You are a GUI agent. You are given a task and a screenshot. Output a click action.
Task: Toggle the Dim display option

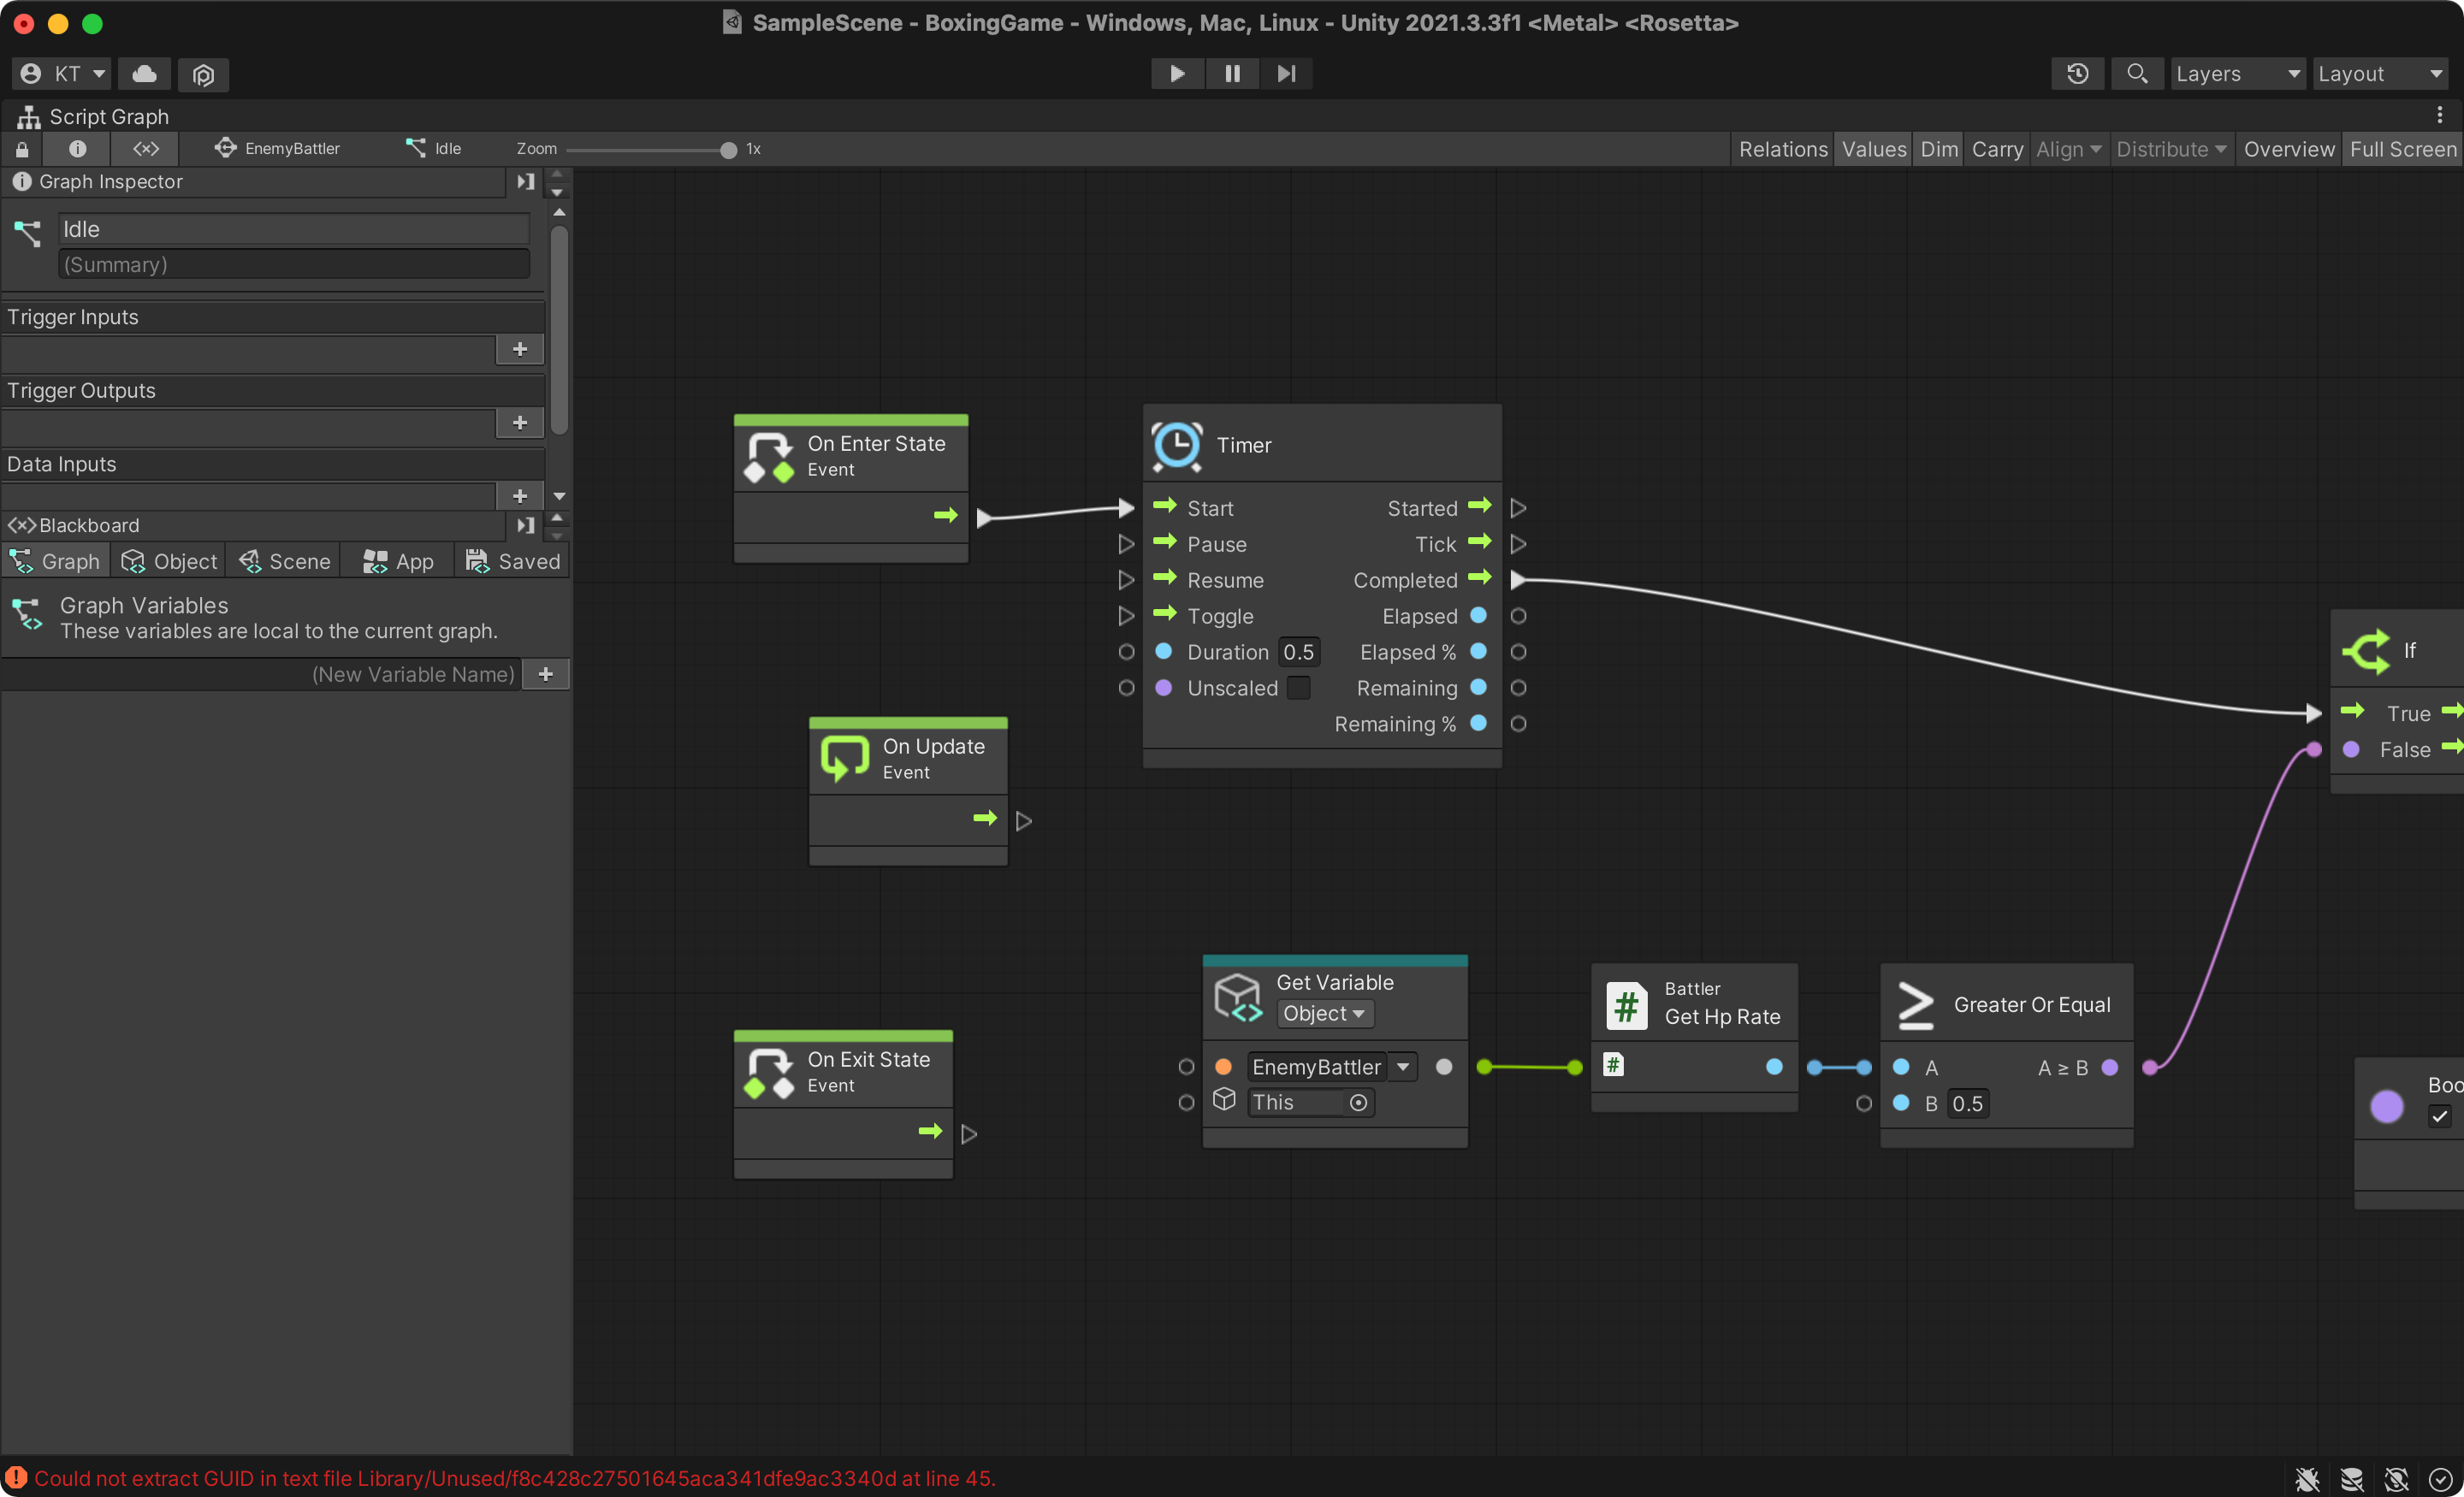pos(1939,149)
